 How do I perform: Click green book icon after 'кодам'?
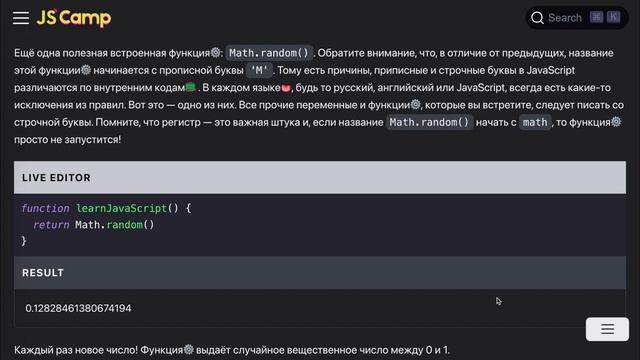[x=191, y=87]
